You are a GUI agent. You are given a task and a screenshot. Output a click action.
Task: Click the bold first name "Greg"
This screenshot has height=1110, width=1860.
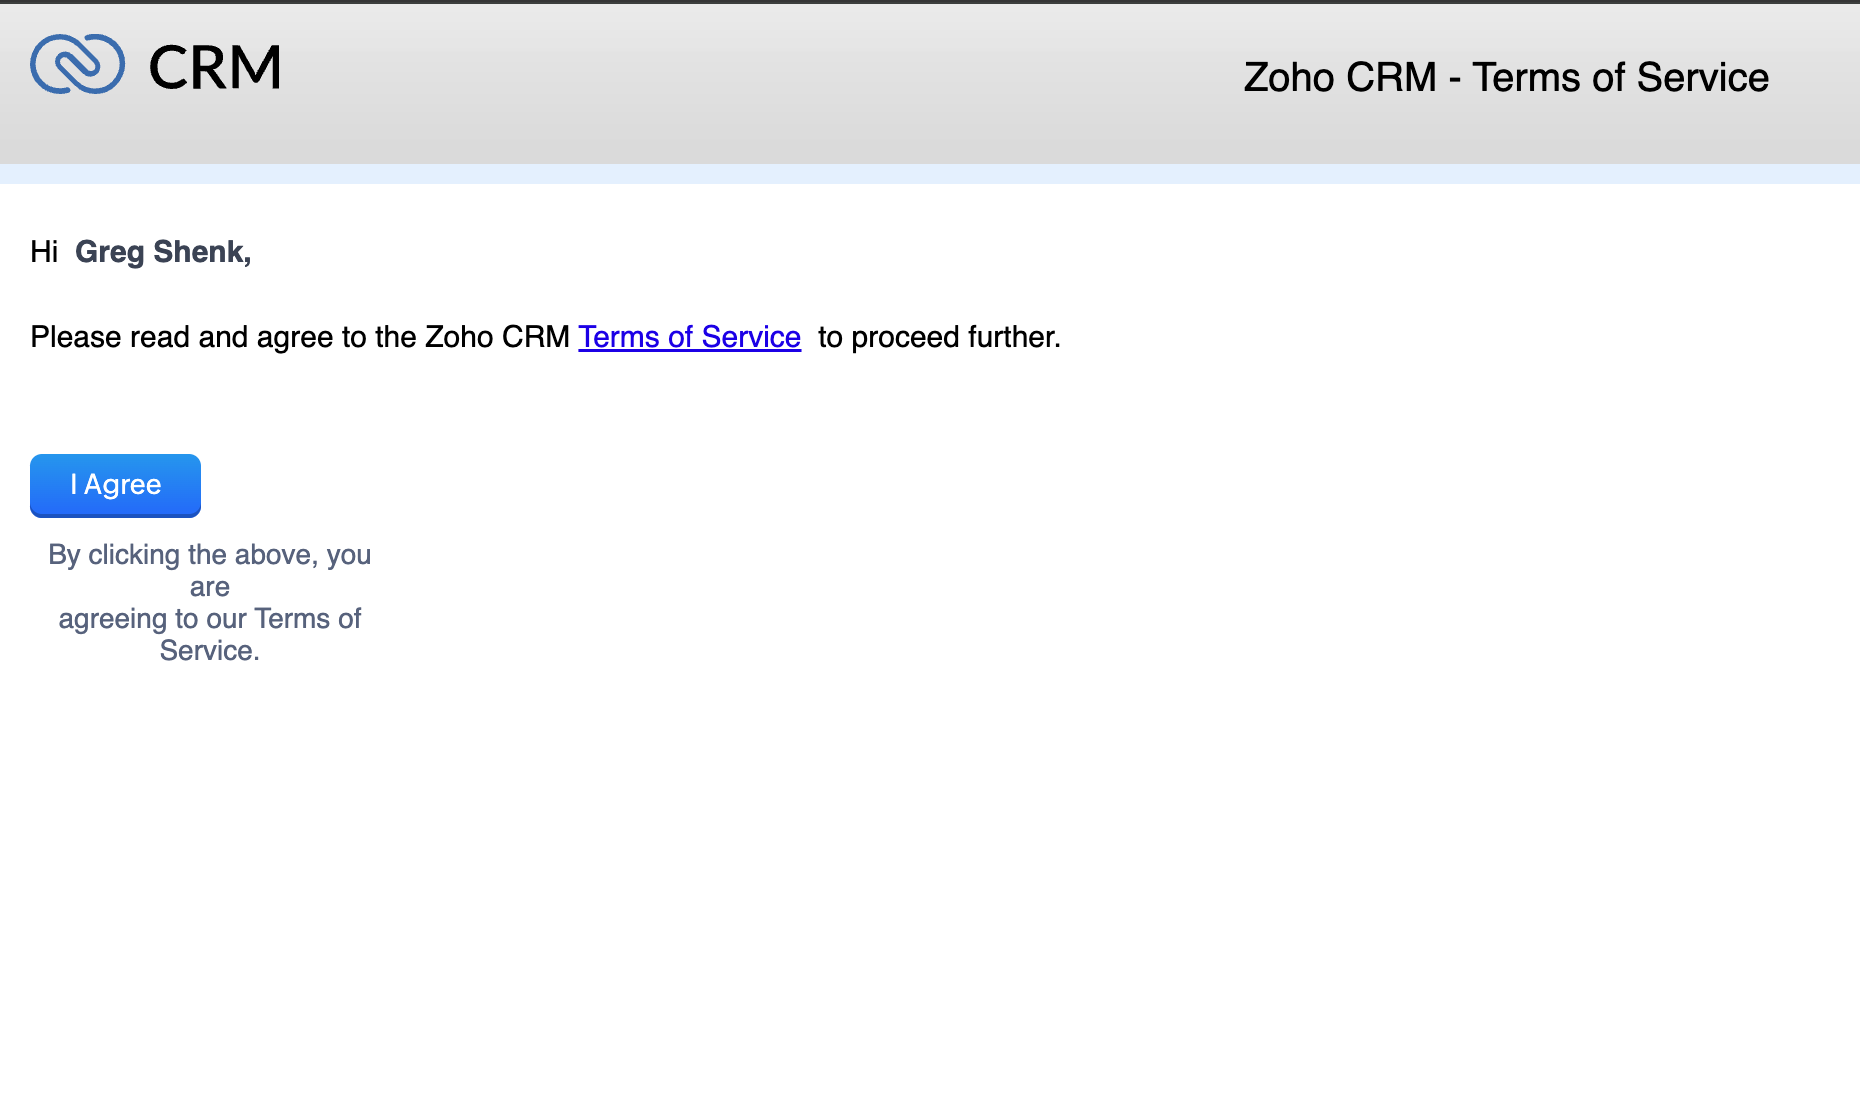[109, 252]
